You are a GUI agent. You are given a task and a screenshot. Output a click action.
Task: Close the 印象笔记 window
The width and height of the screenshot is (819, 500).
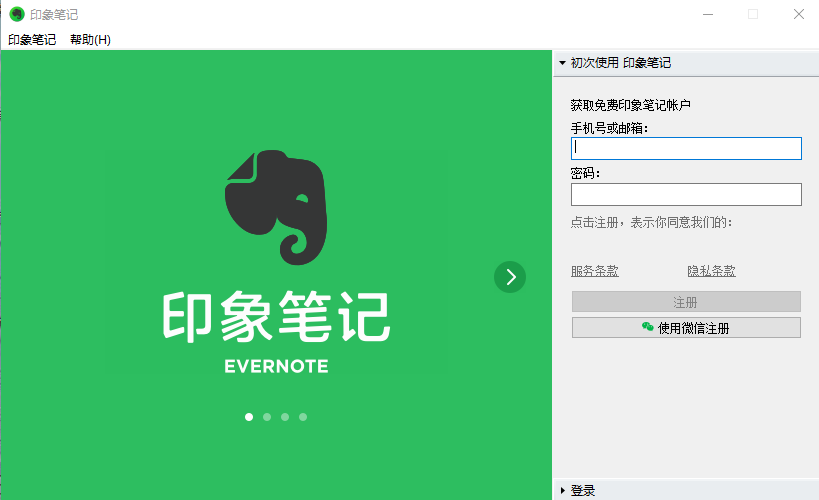click(798, 14)
